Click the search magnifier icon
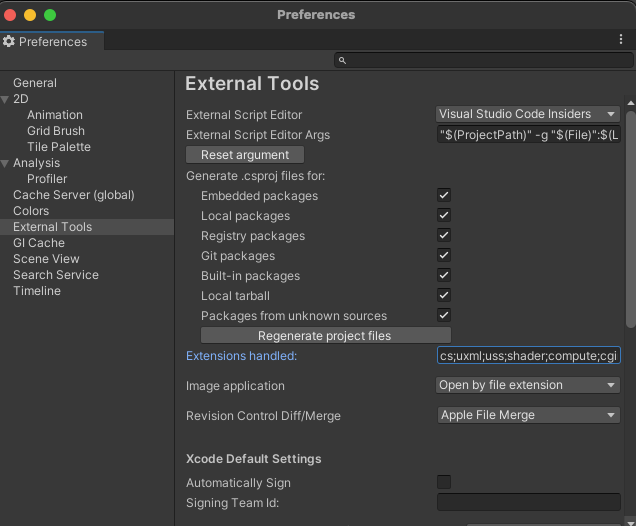Image resolution: width=636 pixels, height=526 pixels. click(342, 61)
